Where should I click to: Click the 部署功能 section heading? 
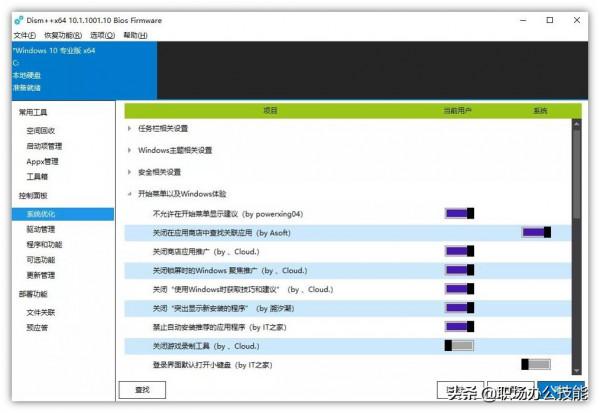point(33,294)
